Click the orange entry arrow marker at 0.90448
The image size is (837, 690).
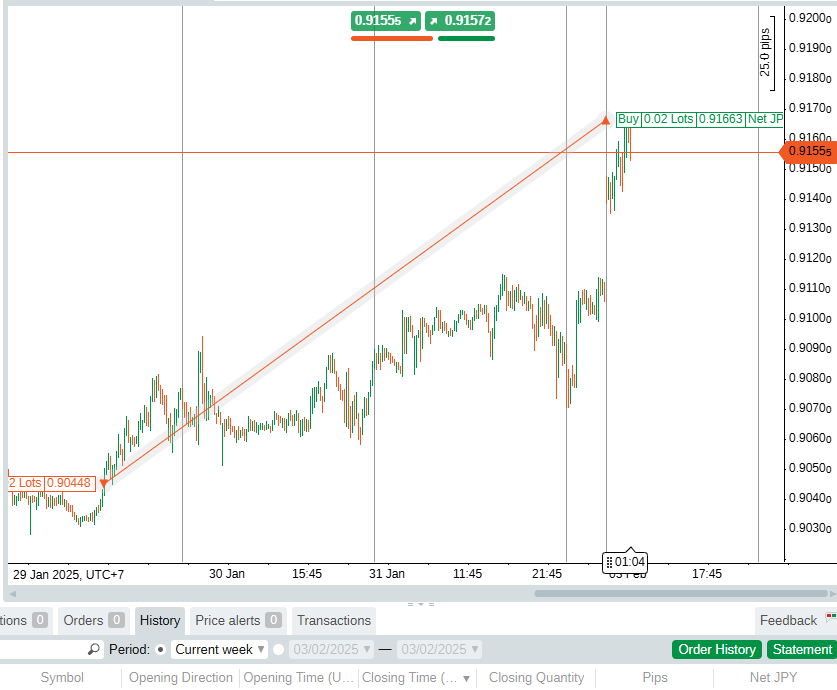pyautogui.click(x=104, y=484)
